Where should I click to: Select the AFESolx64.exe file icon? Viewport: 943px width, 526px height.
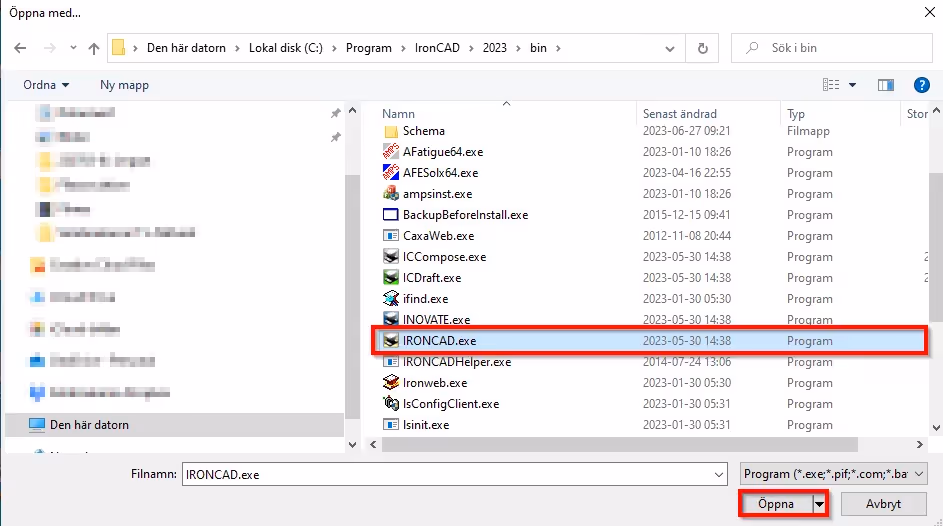coord(391,173)
